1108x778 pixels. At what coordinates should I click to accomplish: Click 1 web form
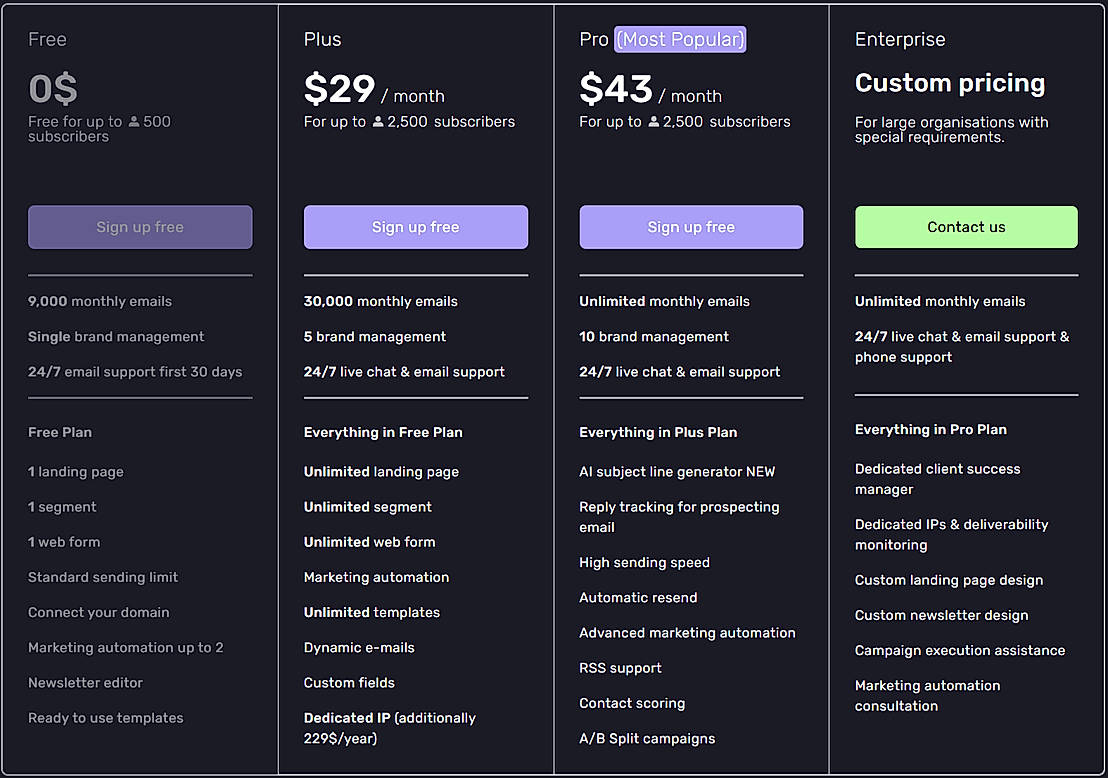point(64,542)
